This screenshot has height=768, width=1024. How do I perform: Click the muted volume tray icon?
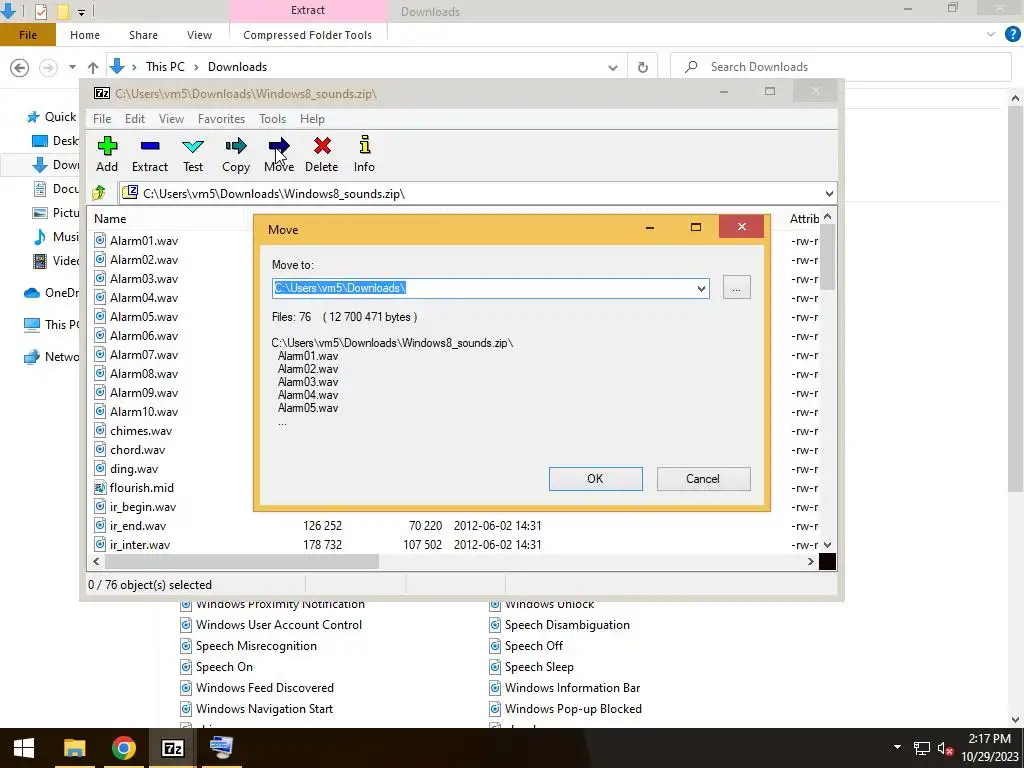(945, 748)
